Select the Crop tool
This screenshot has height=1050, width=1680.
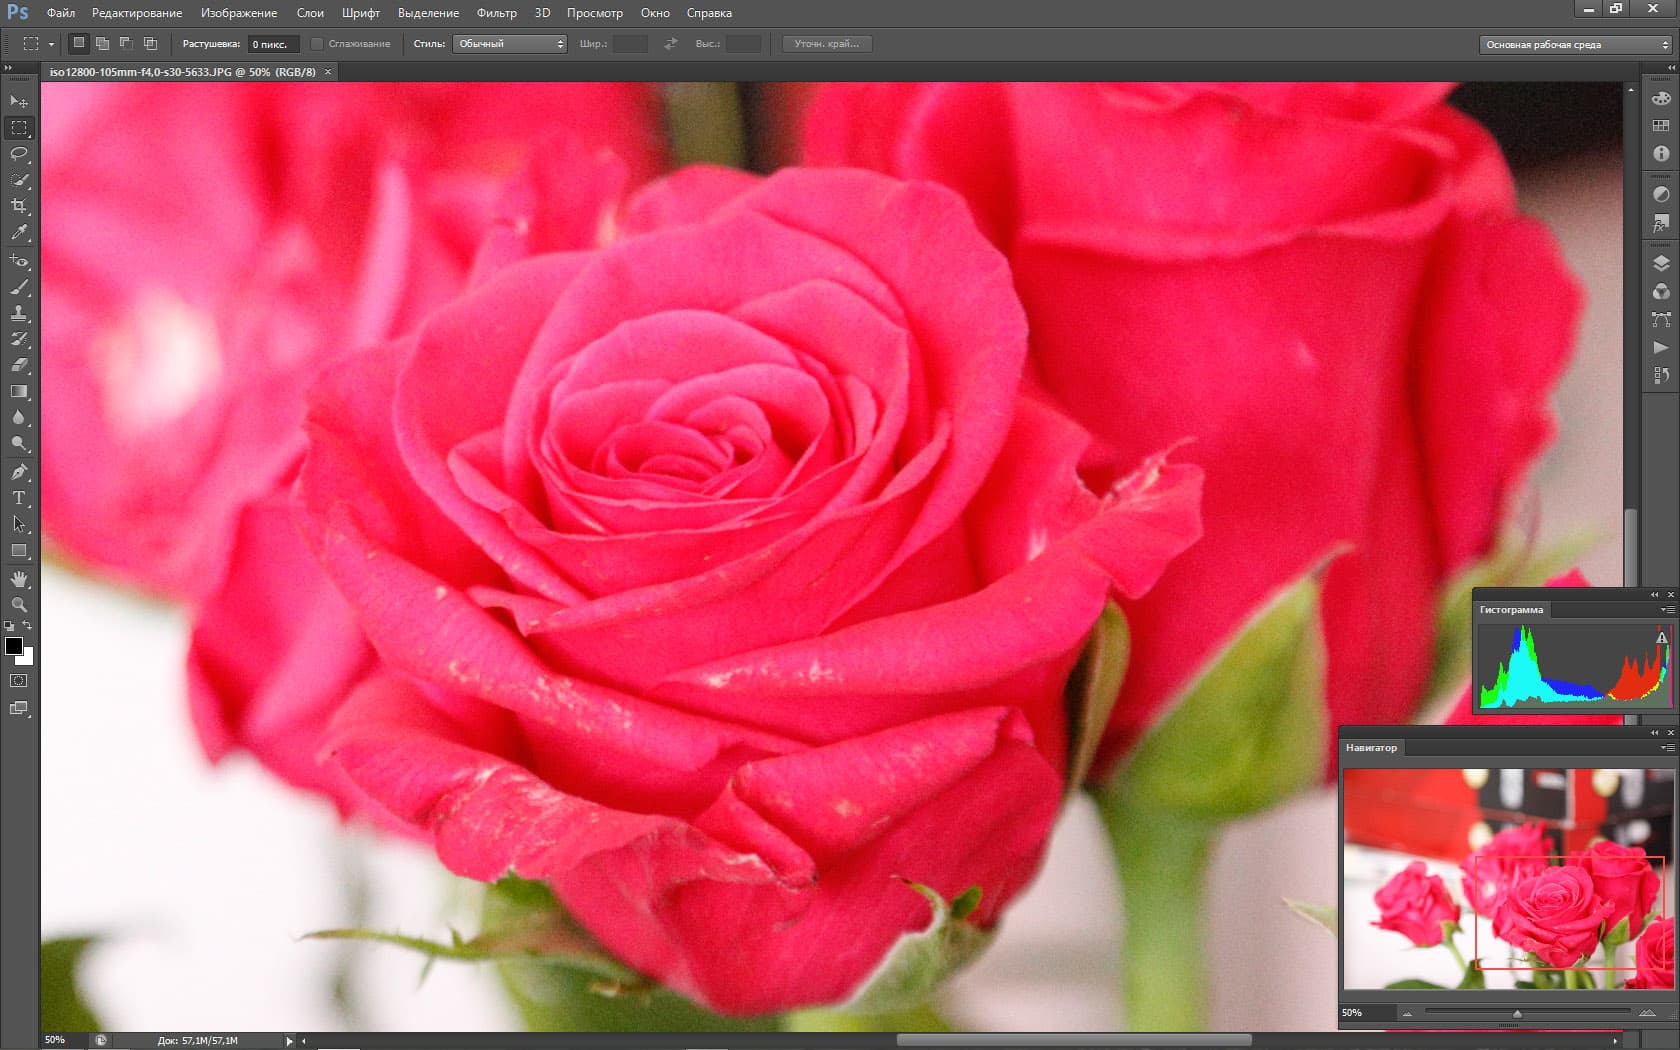pos(19,206)
